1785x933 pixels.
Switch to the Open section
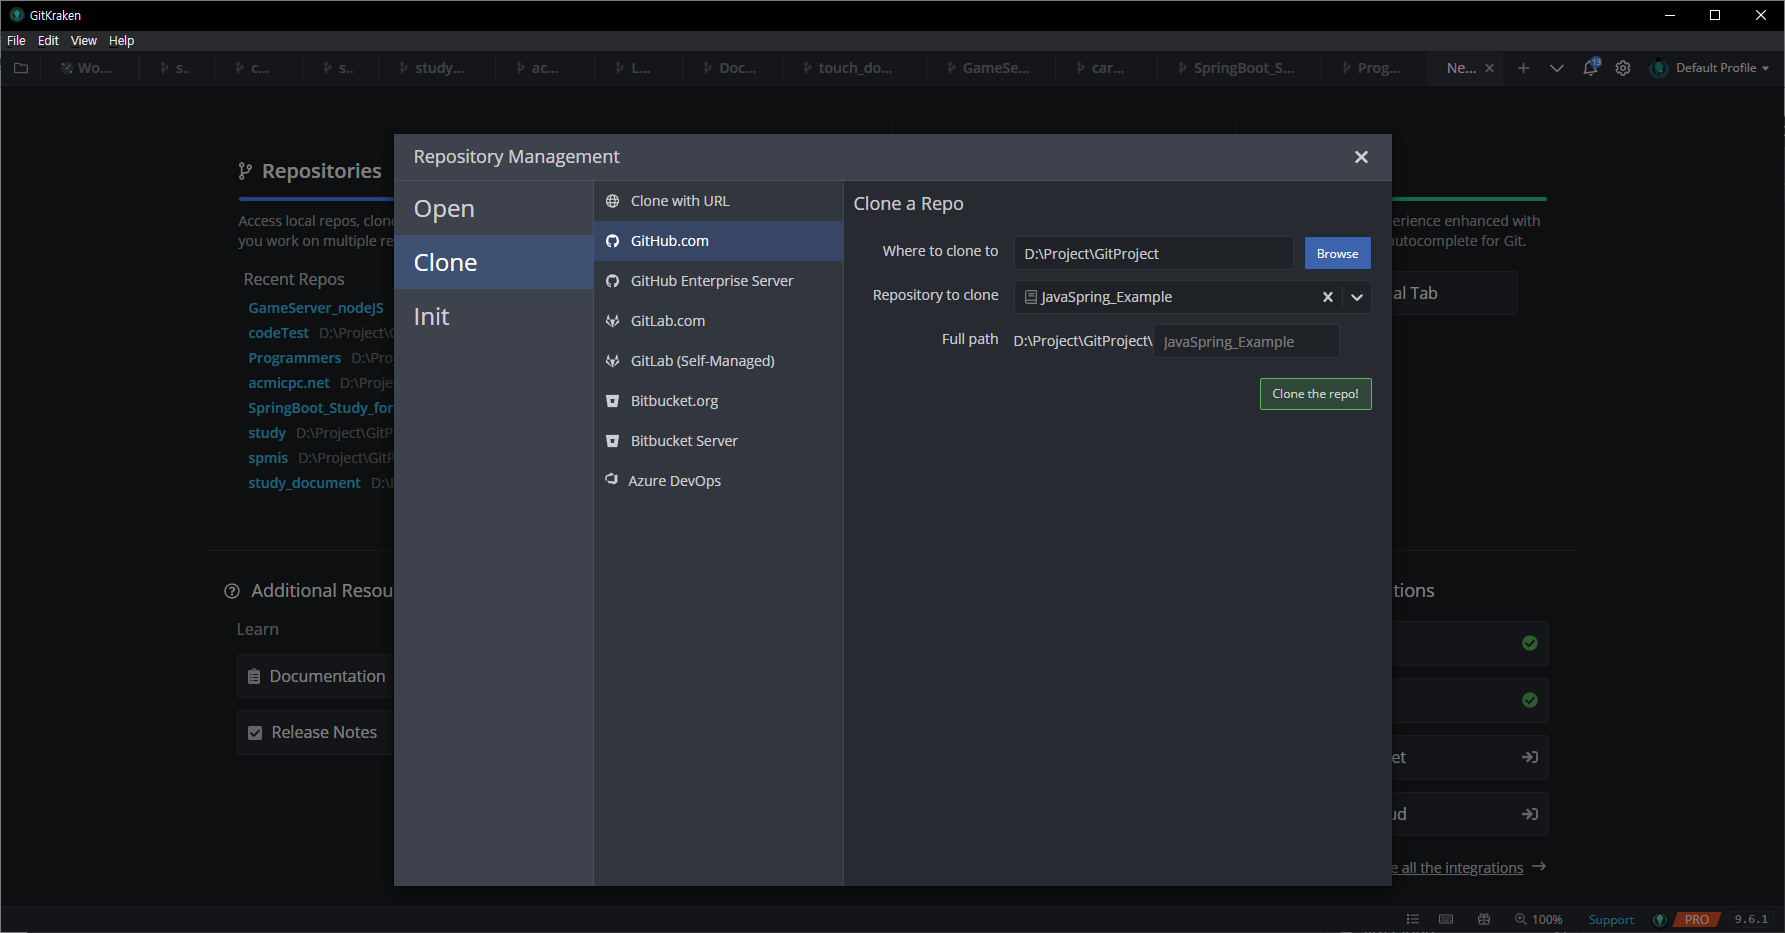click(494, 208)
